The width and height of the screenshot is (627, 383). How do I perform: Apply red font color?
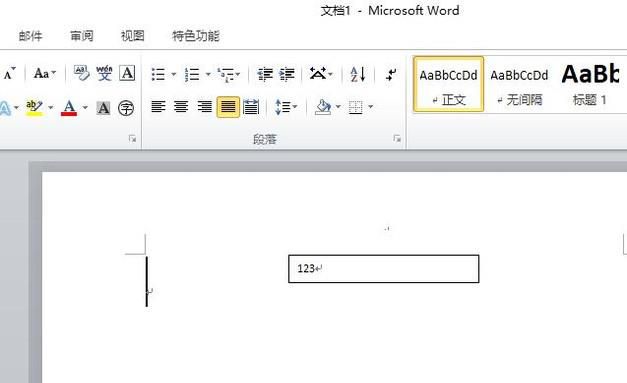click(x=69, y=108)
